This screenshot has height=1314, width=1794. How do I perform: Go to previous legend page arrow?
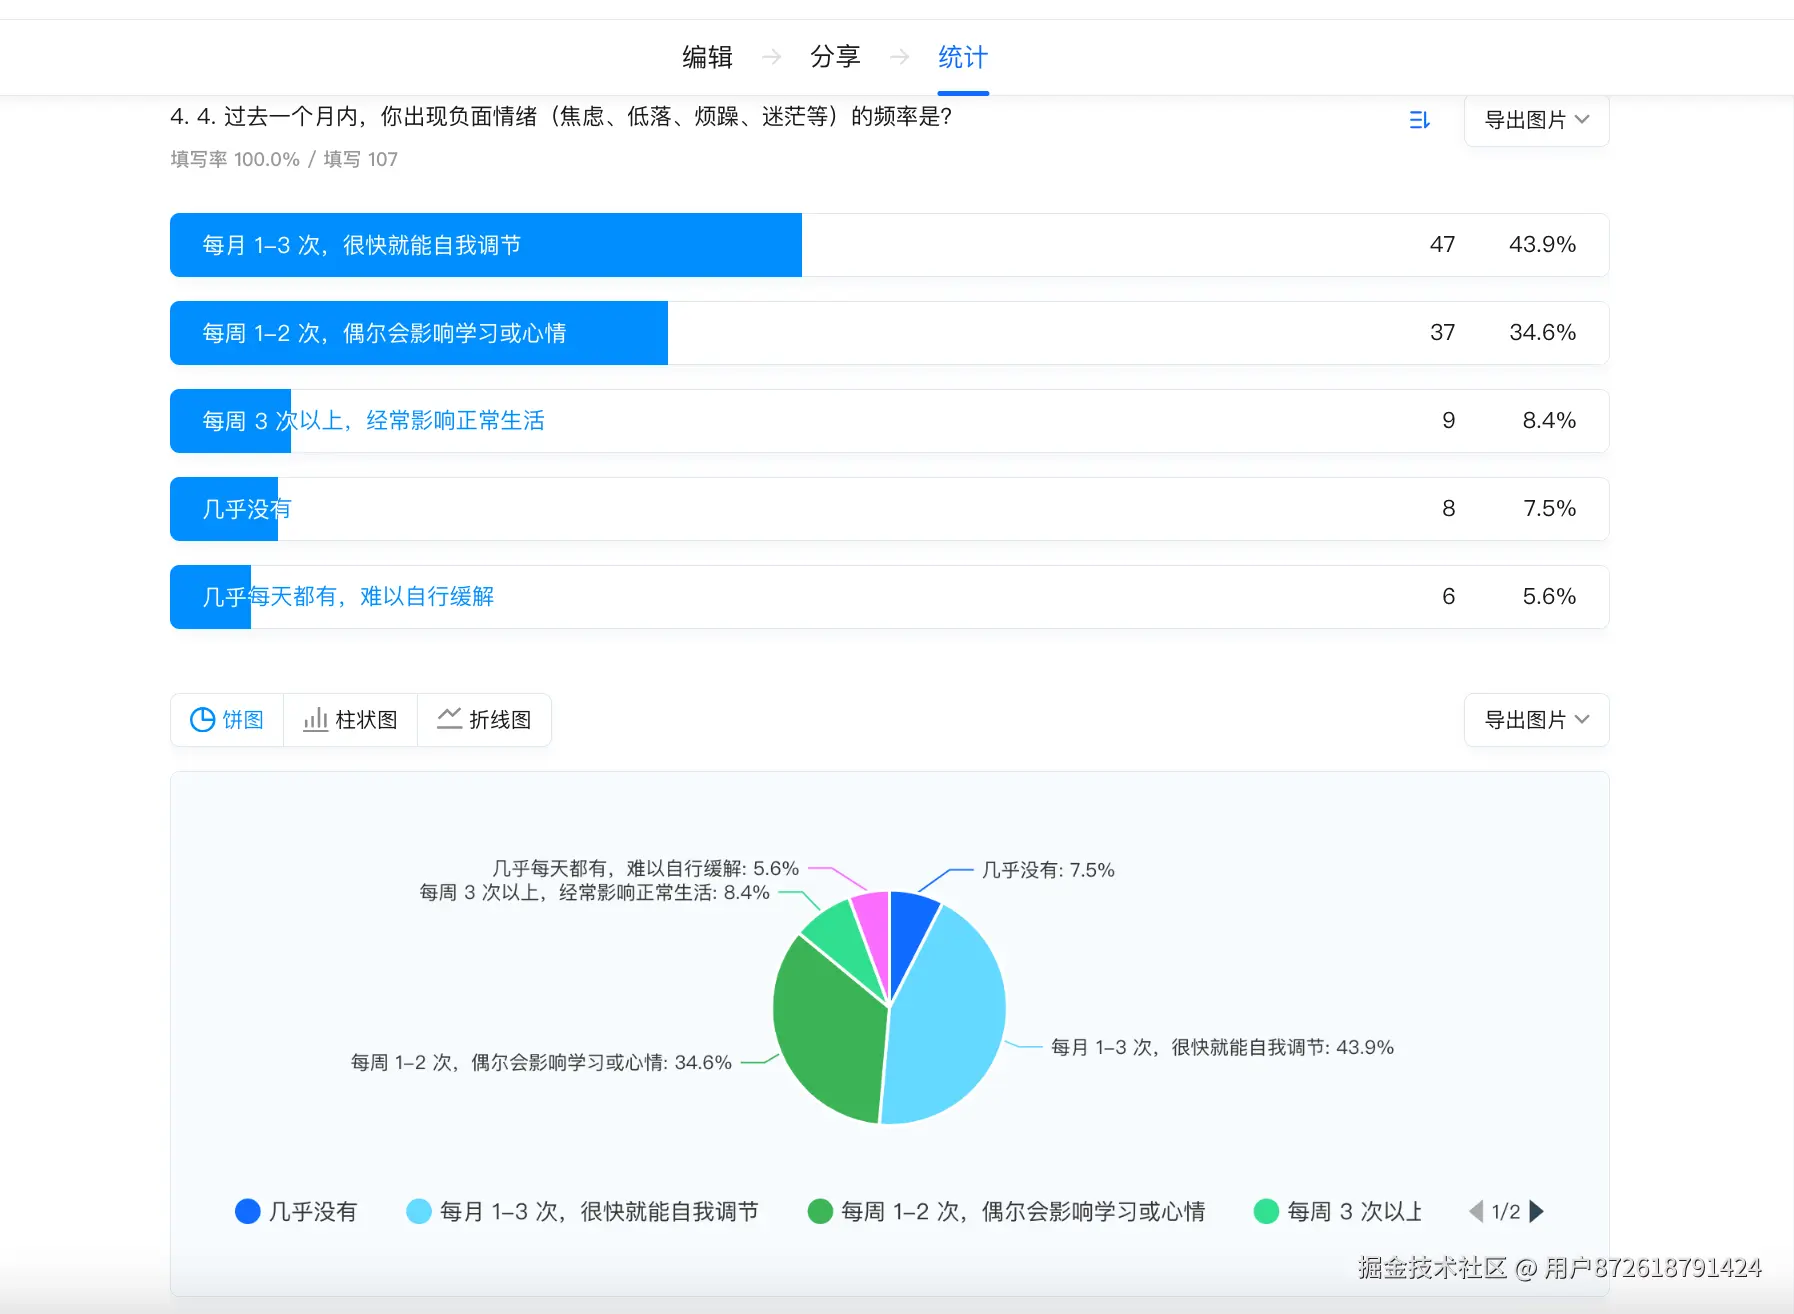[x=1476, y=1212]
